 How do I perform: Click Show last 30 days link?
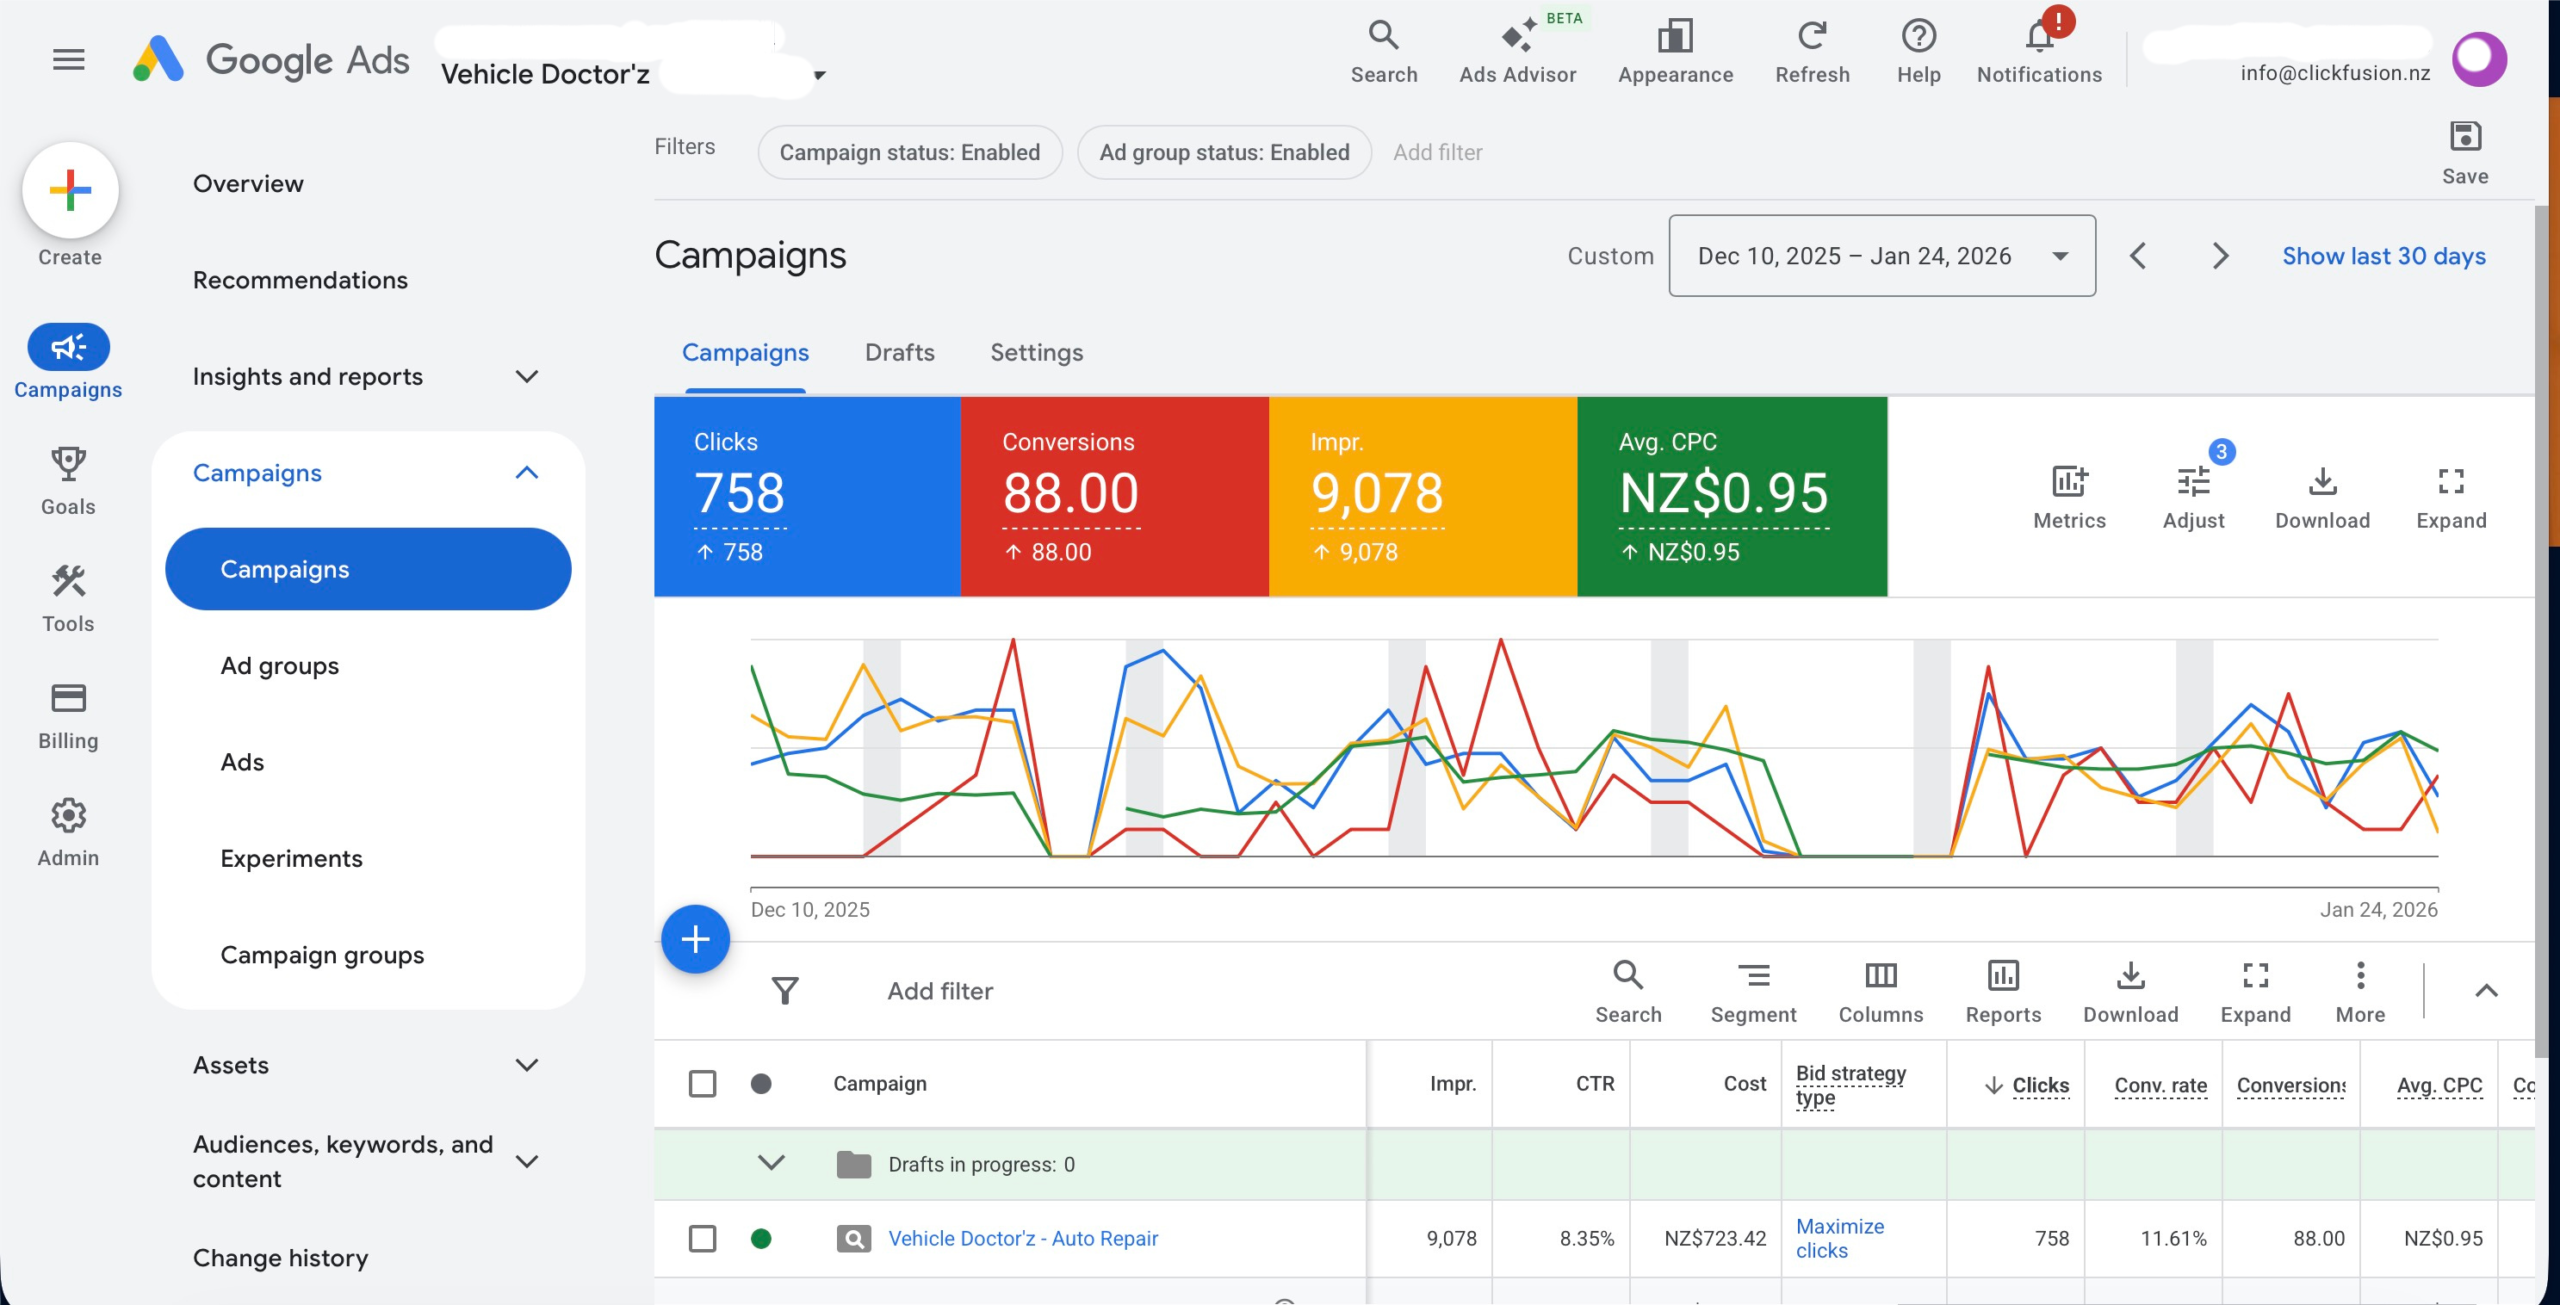pyautogui.click(x=2383, y=256)
